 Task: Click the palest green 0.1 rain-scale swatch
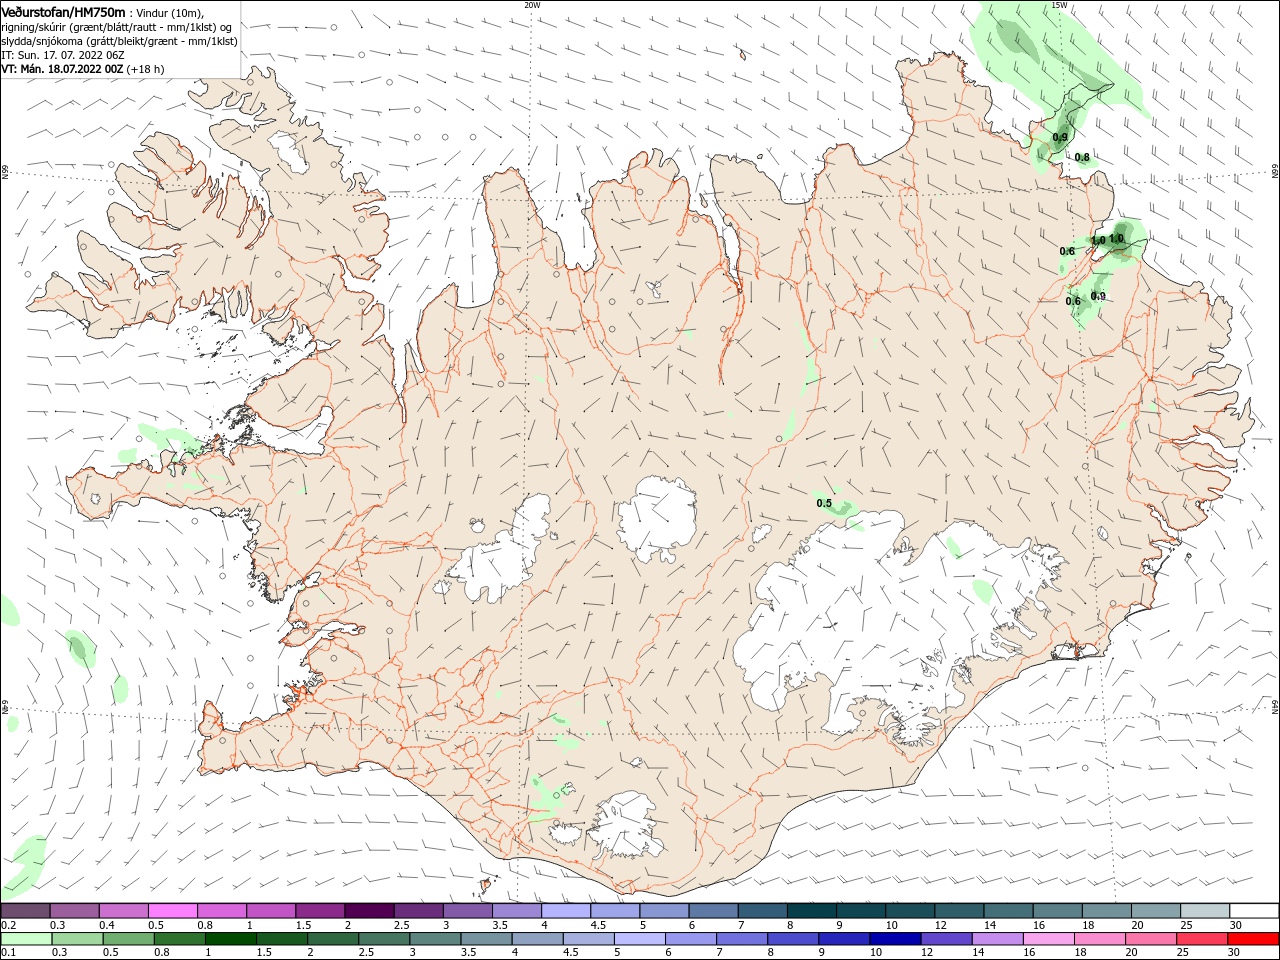click(26, 939)
